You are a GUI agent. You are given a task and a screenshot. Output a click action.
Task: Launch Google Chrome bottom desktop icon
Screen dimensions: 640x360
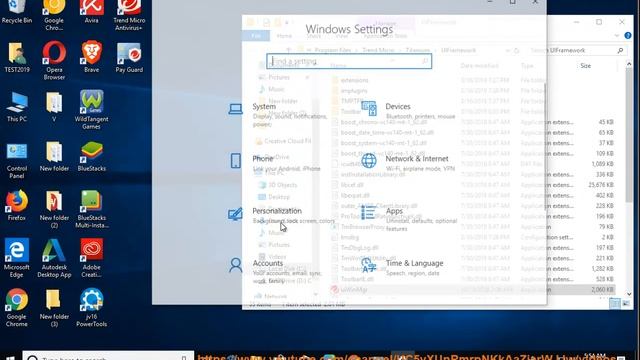(17, 308)
